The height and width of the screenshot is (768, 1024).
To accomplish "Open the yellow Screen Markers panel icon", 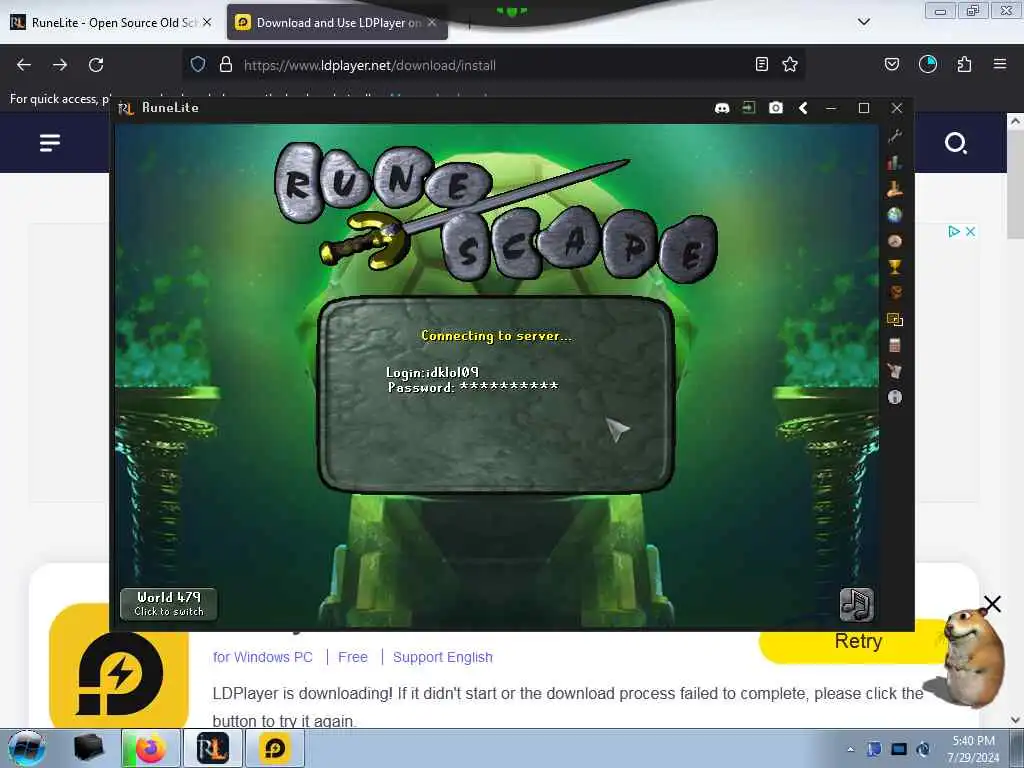I will [895, 319].
